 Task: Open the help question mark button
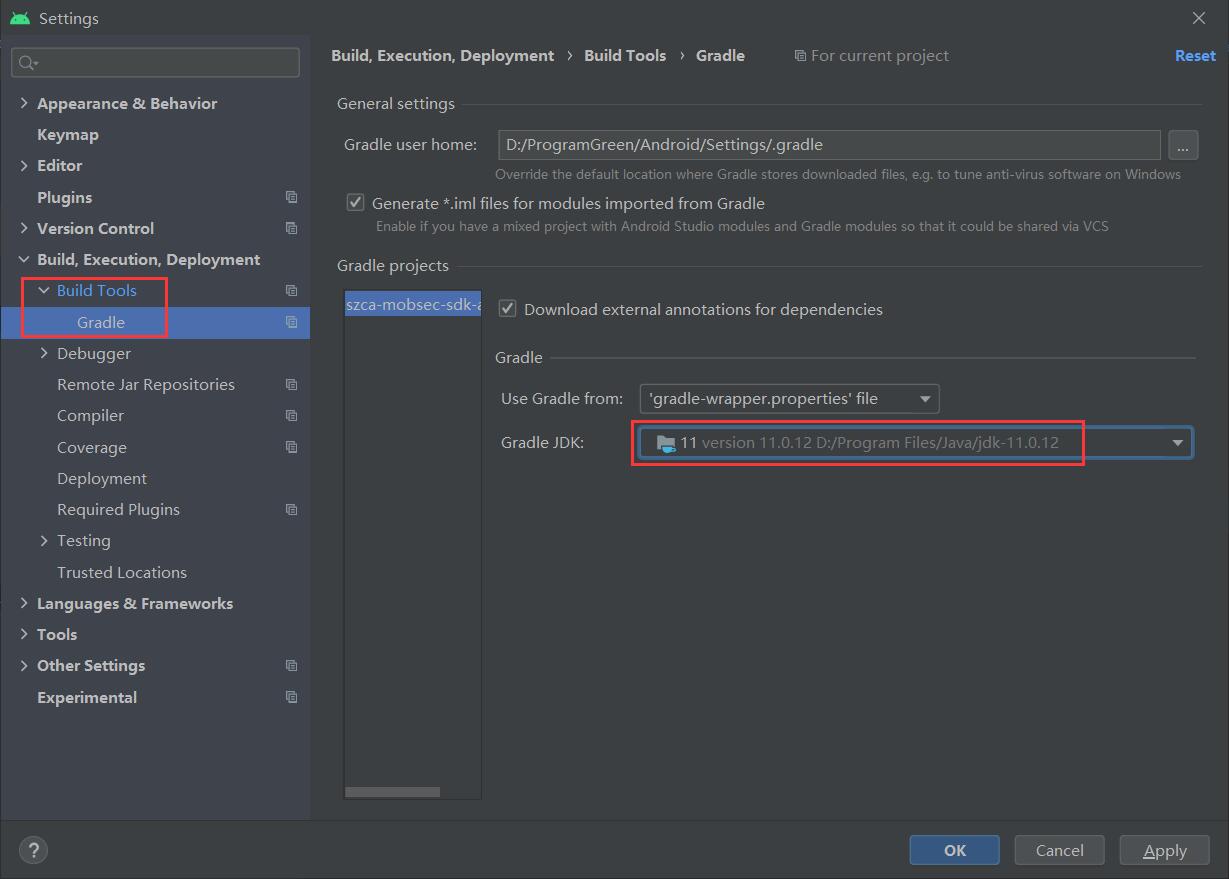33,850
